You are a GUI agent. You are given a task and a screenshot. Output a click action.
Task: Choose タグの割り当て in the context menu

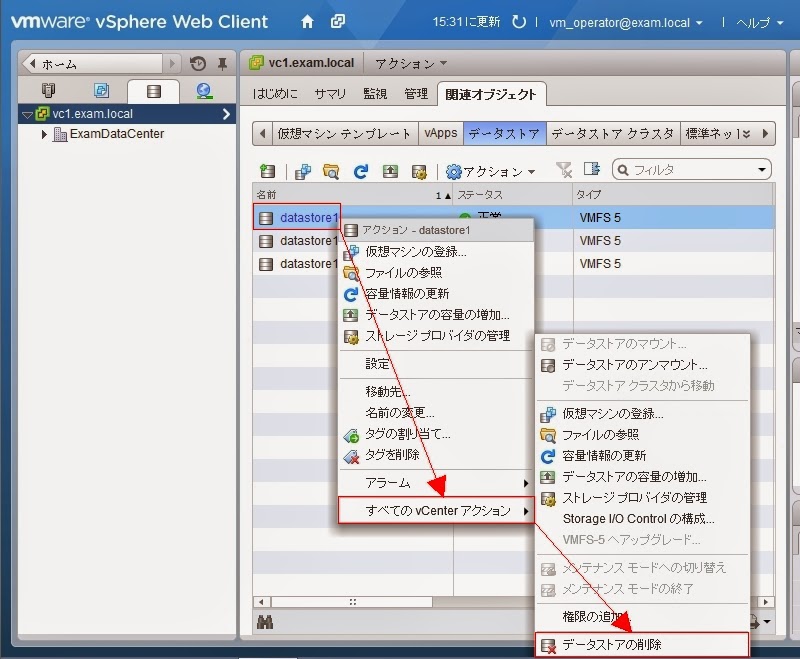[437, 434]
